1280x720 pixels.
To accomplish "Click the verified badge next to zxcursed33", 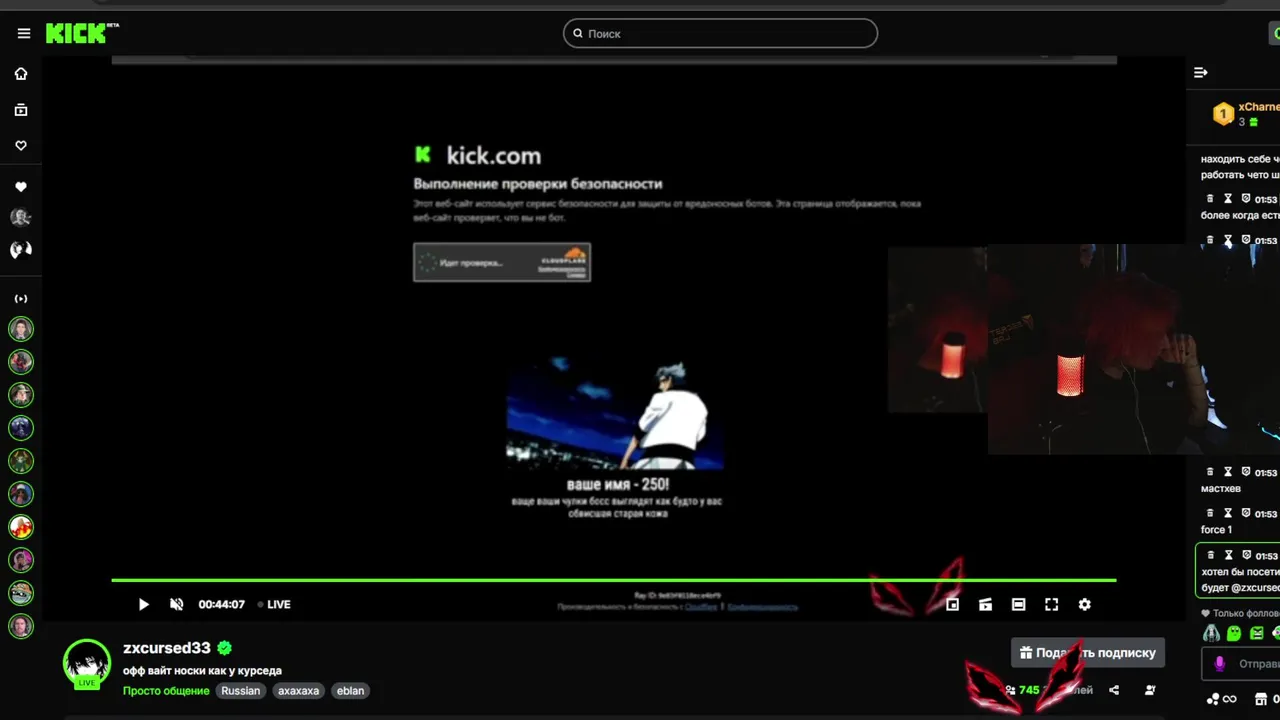I will point(225,648).
